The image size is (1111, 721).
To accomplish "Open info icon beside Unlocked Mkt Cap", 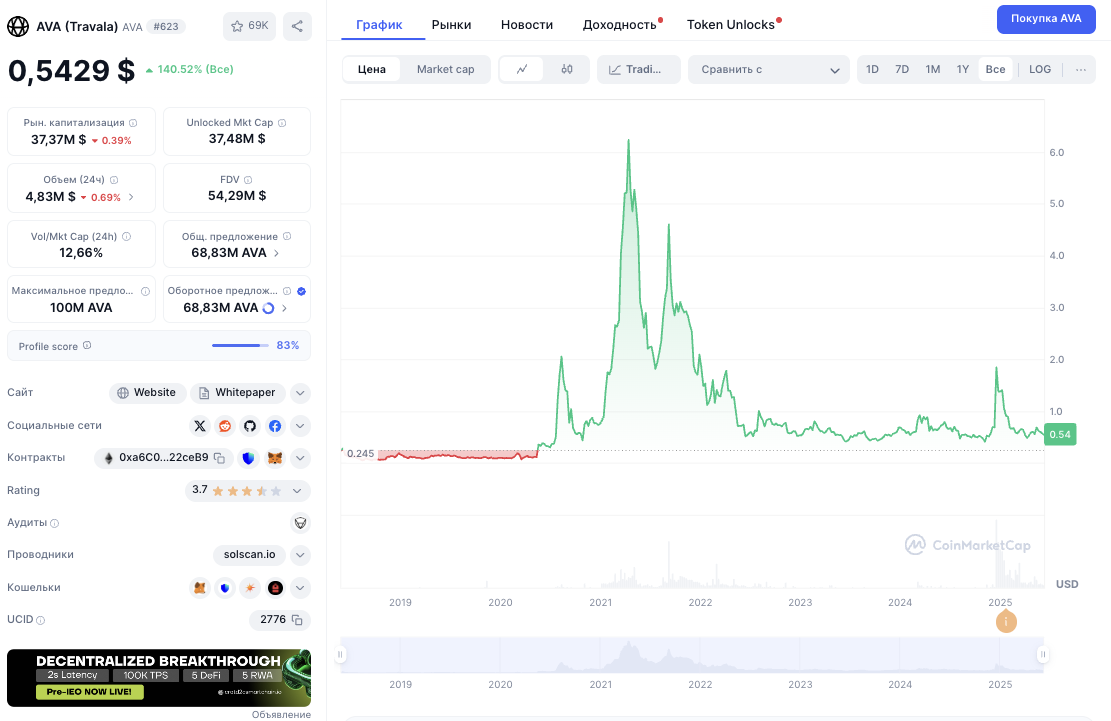I will tap(282, 123).
